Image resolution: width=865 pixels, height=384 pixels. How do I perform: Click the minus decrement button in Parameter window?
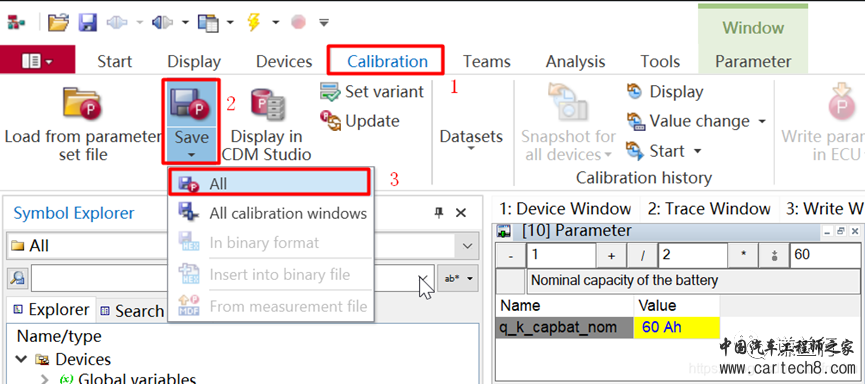511,256
